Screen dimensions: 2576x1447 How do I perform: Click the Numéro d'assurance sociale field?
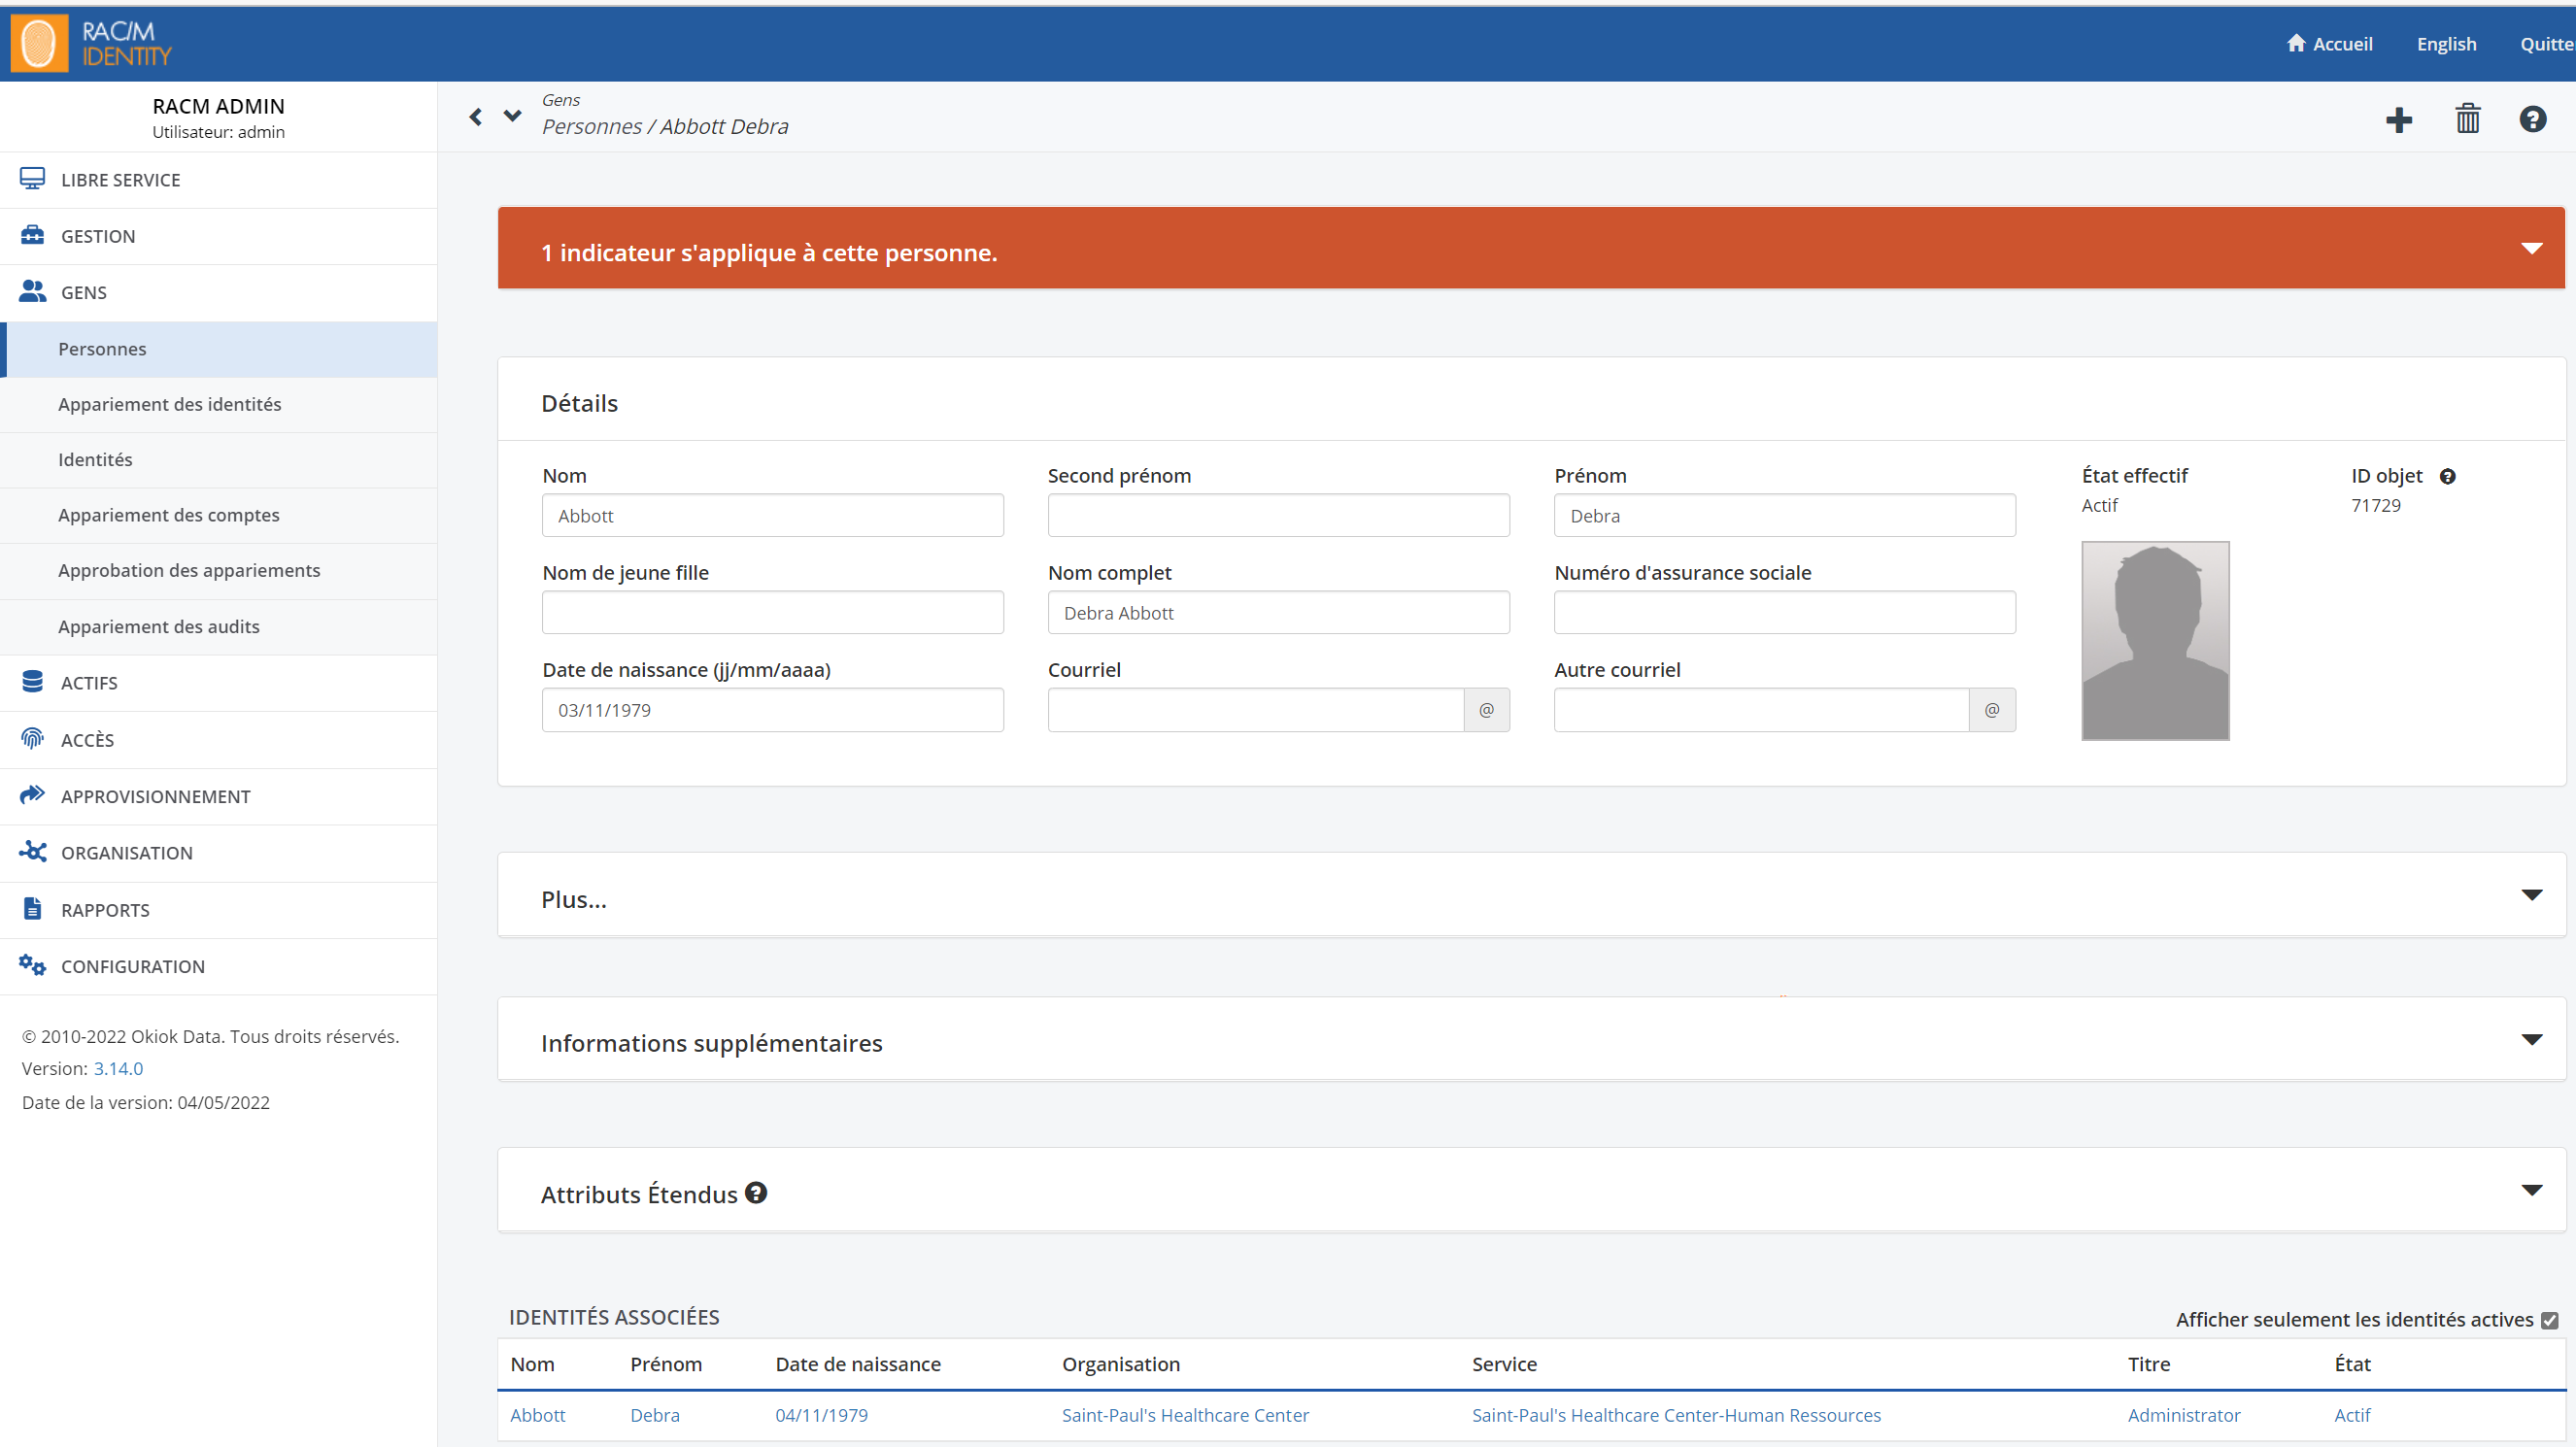[x=1784, y=613]
